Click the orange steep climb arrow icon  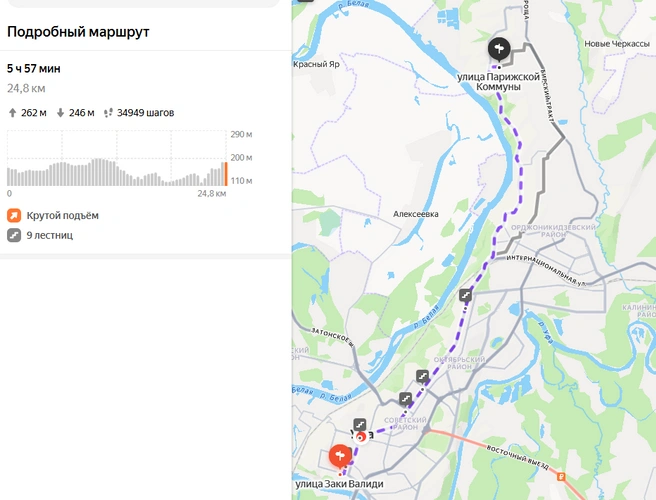(14, 215)
